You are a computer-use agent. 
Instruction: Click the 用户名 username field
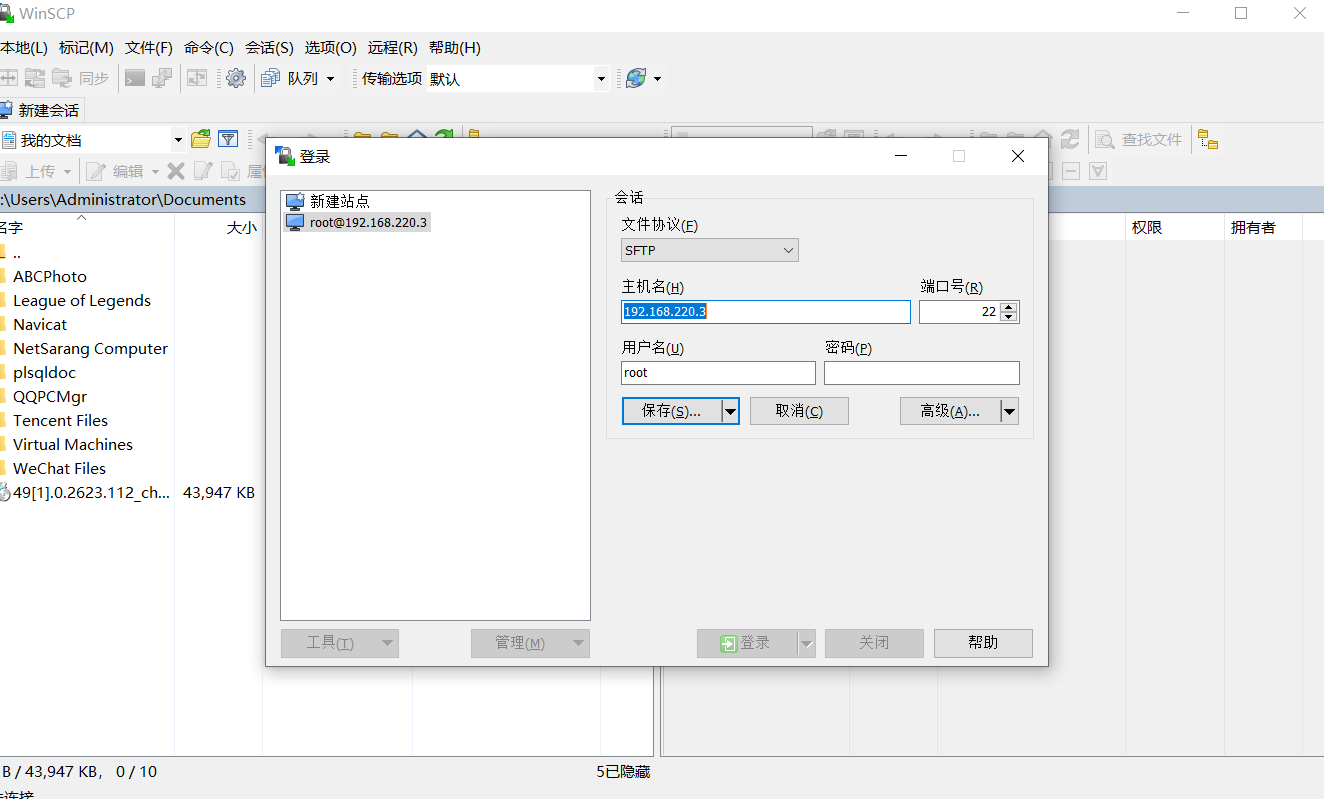[x=718, y=373]
